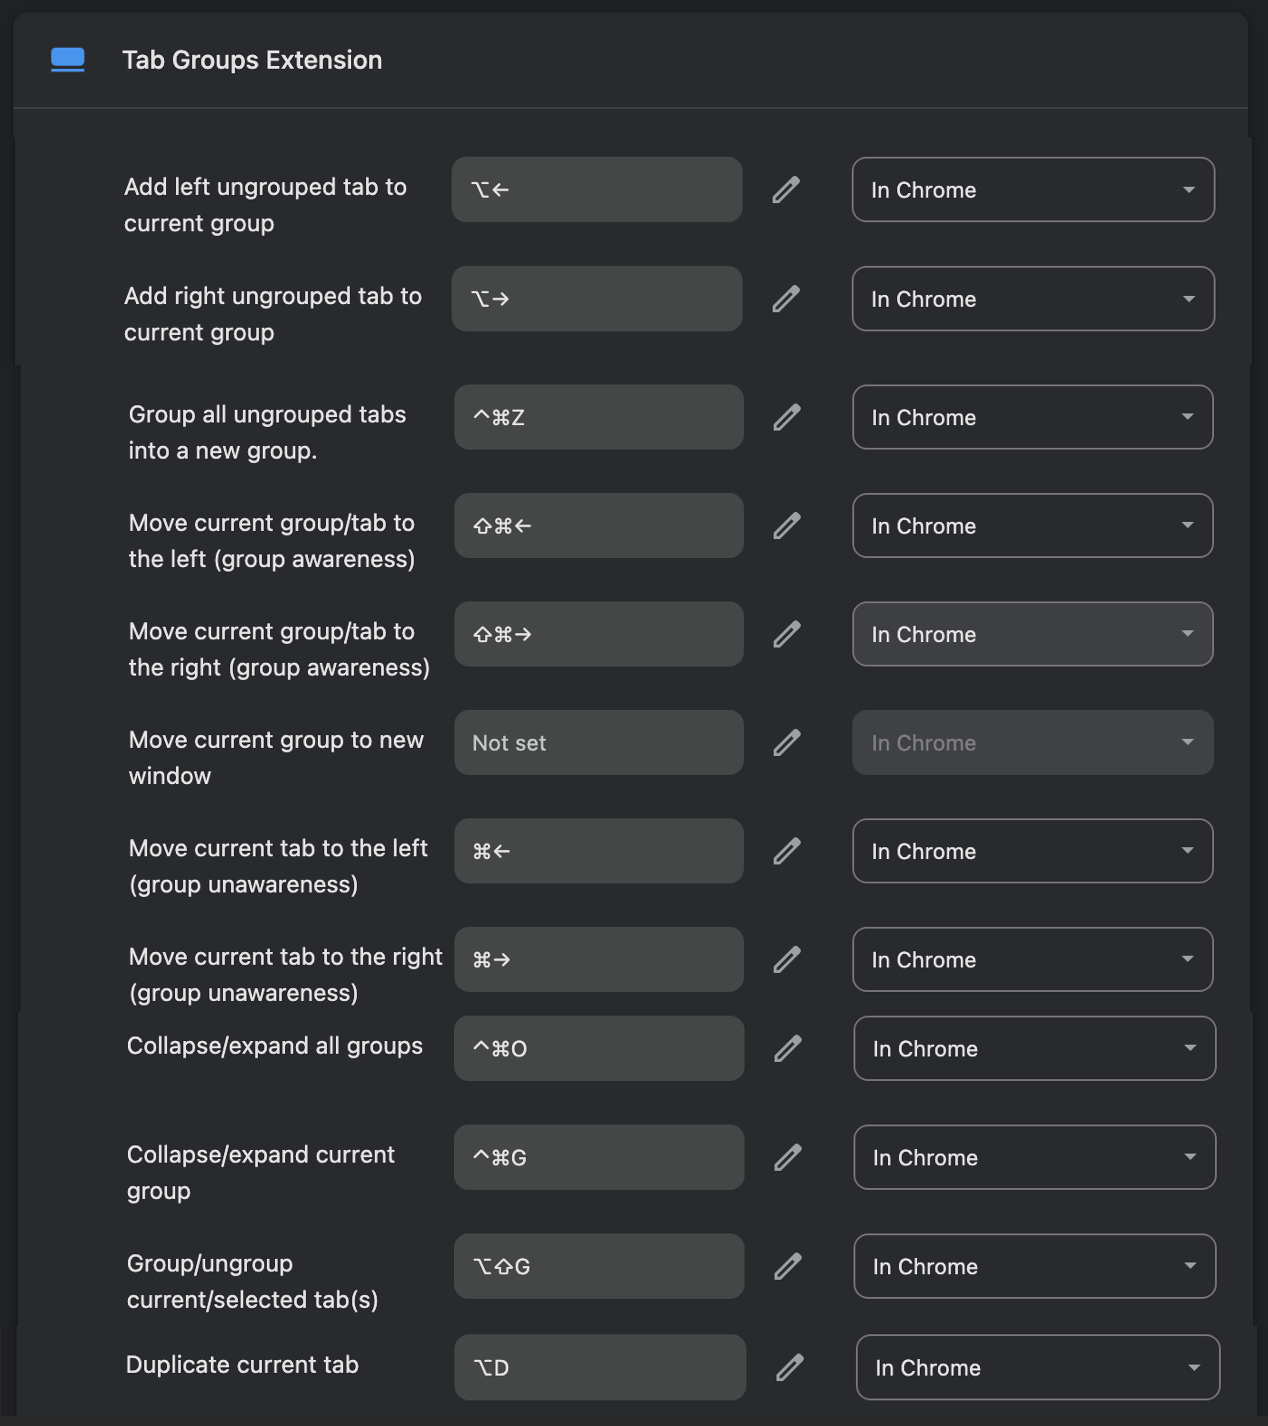Click the ⇧⌘← shortcut field
This screenshot has width=1268, height=1426.
(x=598, y=526)
